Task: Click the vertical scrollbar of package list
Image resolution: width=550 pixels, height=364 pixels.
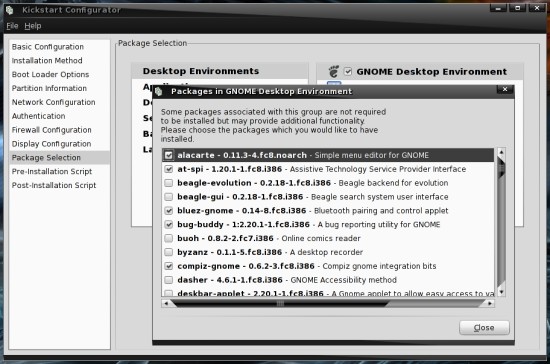Action: [501, 222]
